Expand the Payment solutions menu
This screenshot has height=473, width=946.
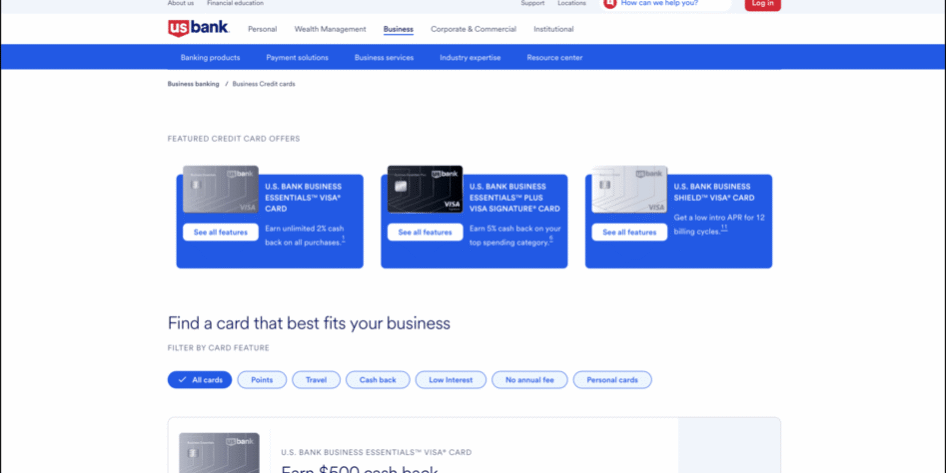pos(297,58)
